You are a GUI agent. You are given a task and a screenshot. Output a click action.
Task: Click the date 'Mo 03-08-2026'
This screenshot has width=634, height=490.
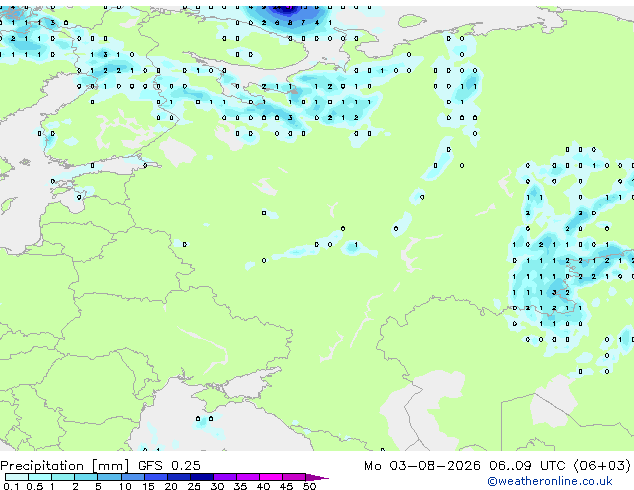click(x=422, y=466)
